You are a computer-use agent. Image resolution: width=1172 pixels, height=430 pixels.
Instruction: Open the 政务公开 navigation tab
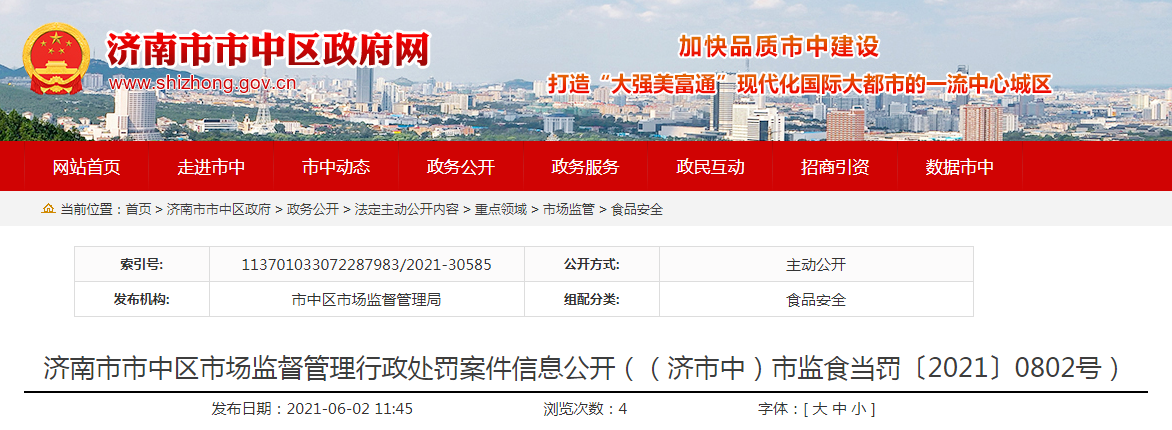(460, 167)
